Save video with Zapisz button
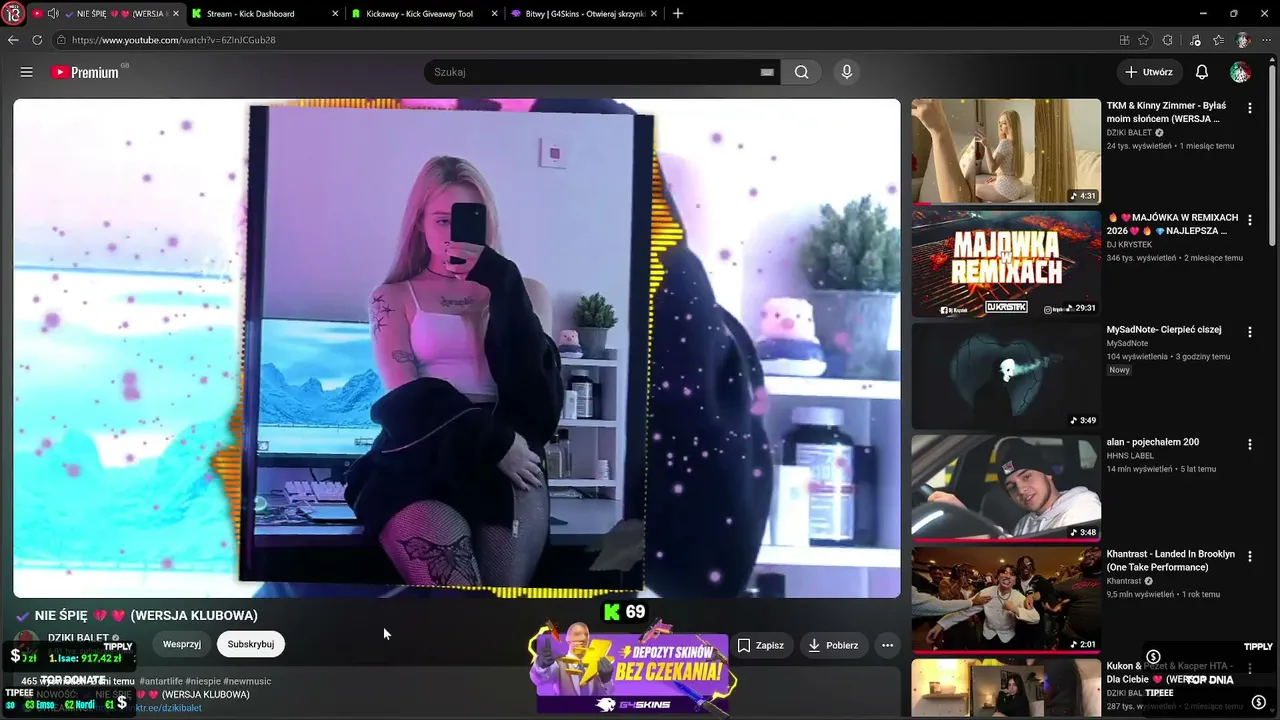The width and height of the screenshot is (1280, 720). tap(761, 645)
